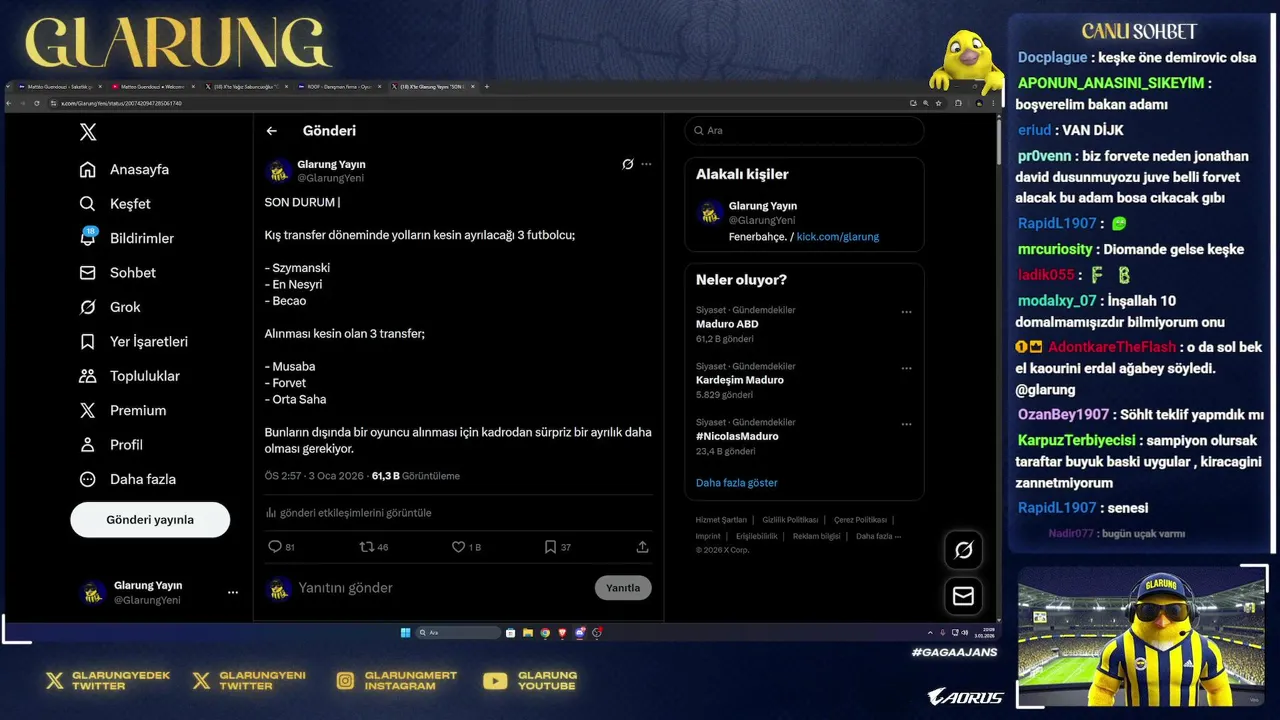Click the post author's avatar
This screenshot has width=1280, height=720.
[x=278, y=171]
